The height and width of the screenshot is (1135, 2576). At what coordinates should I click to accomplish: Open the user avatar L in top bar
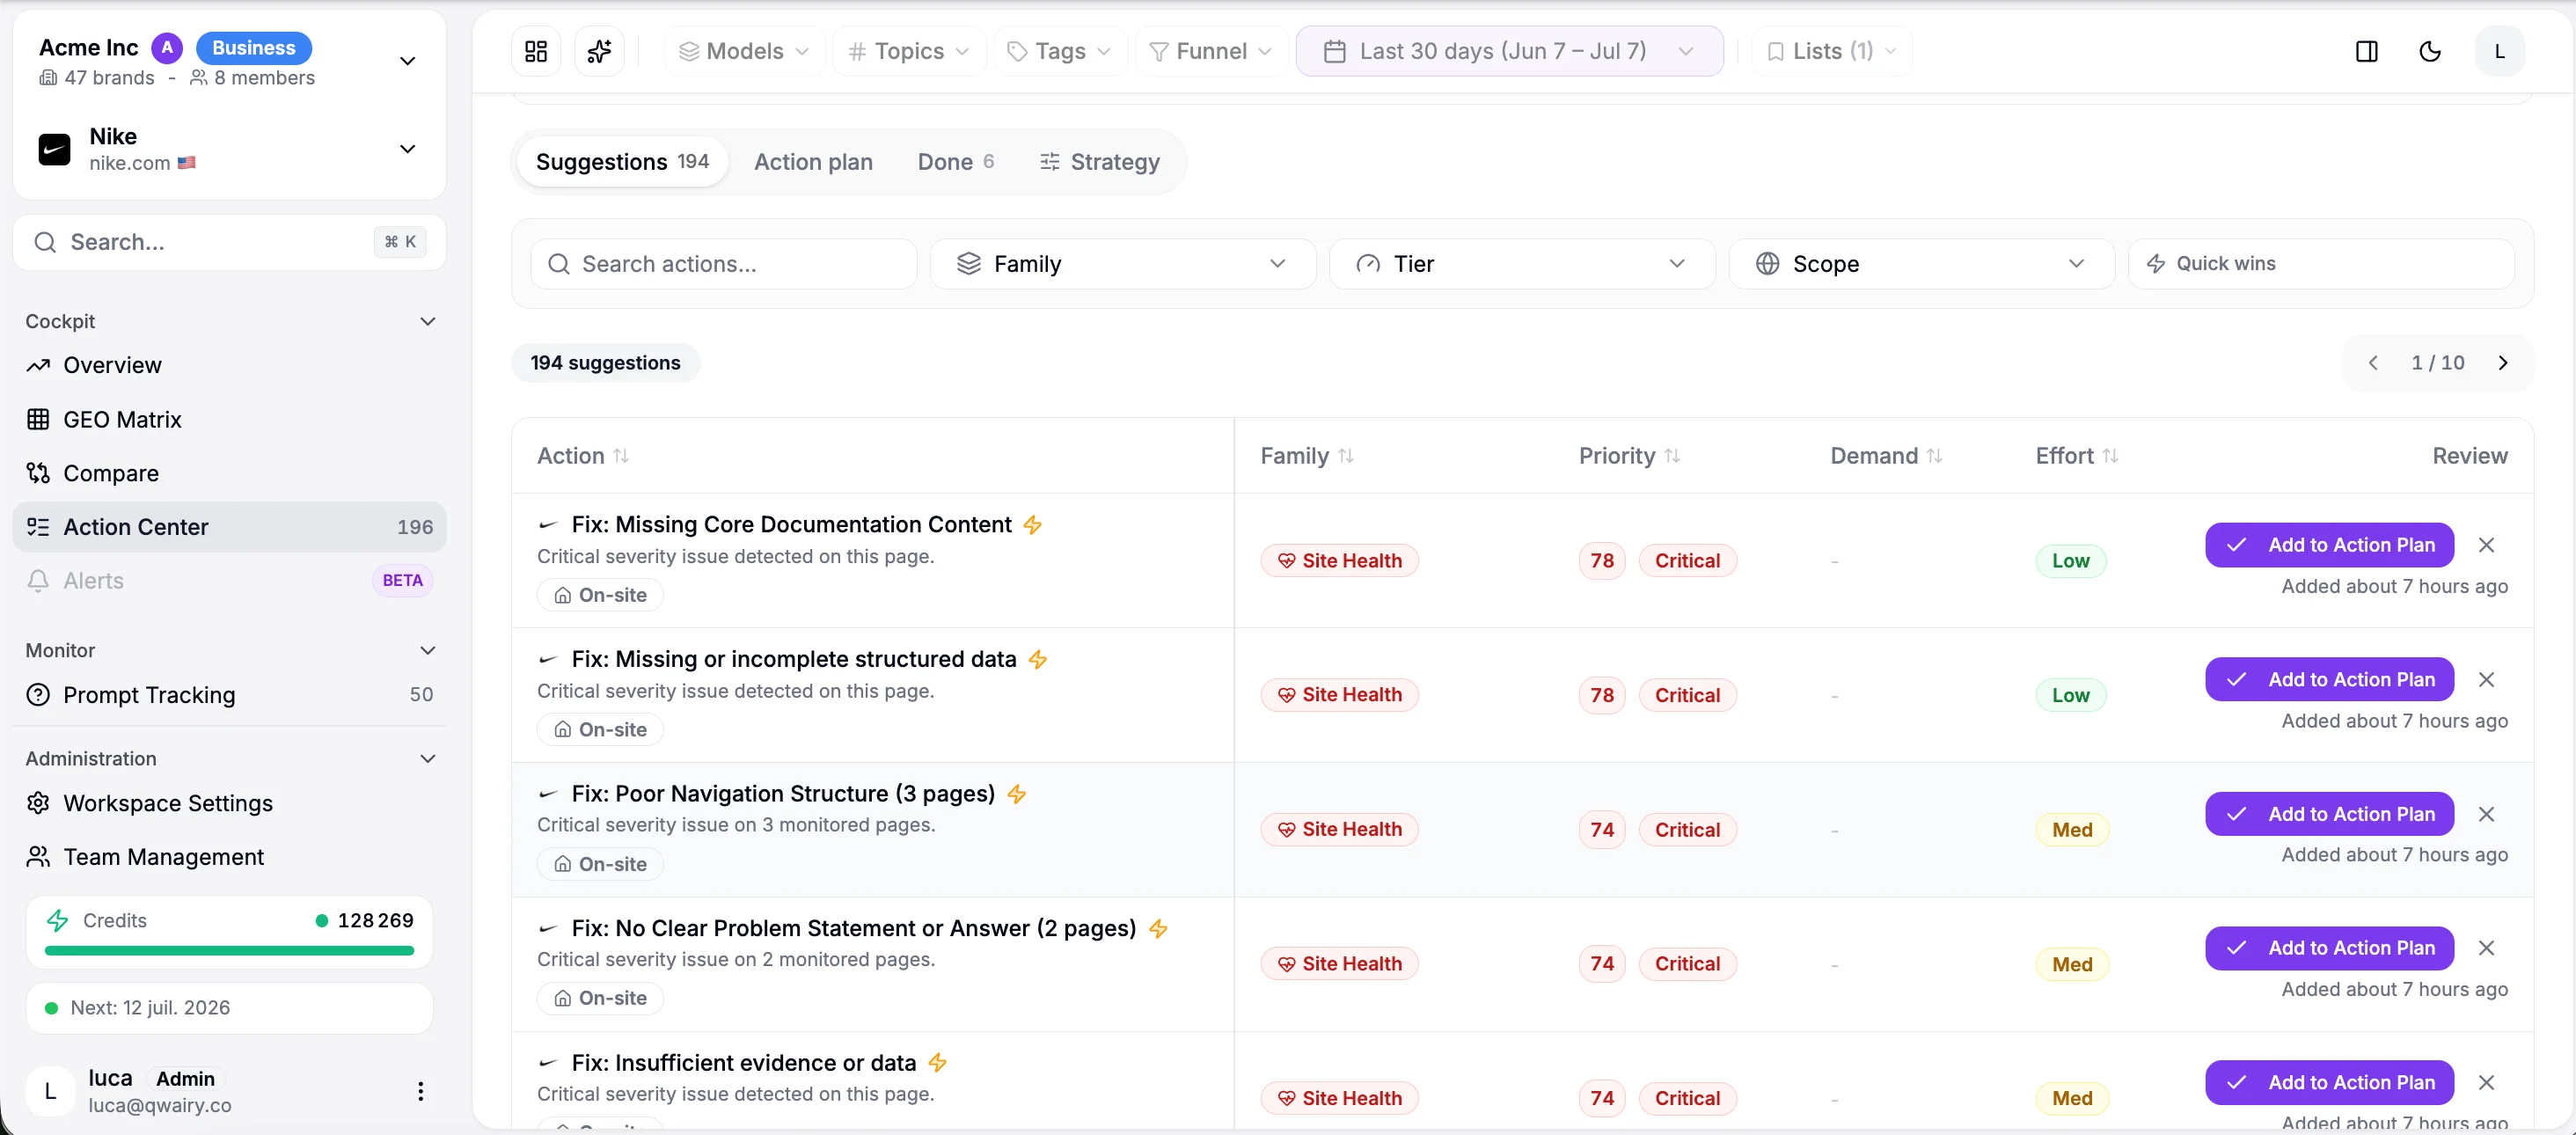(2499, 51)
